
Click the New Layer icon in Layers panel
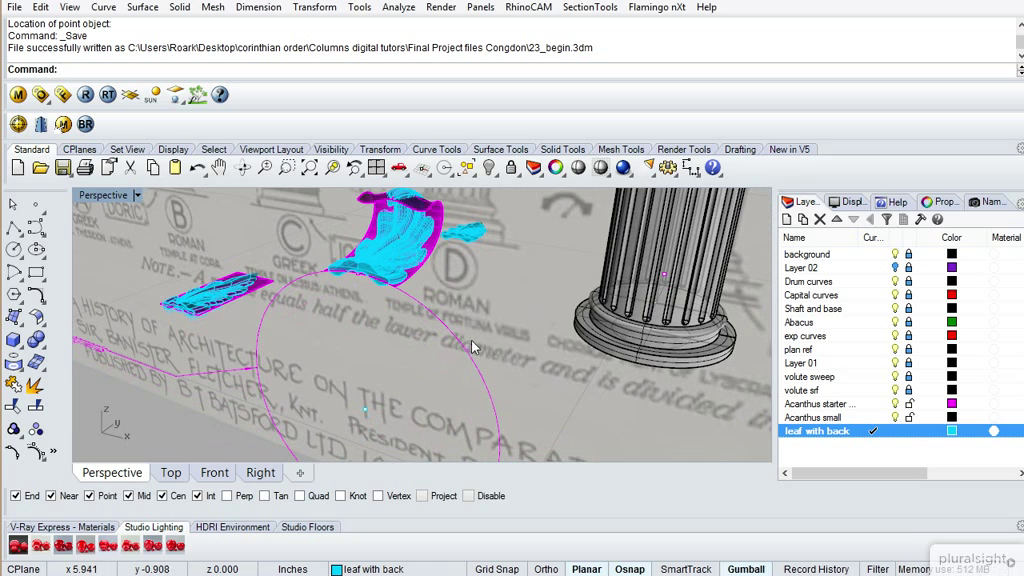click(x=786, y=219)
